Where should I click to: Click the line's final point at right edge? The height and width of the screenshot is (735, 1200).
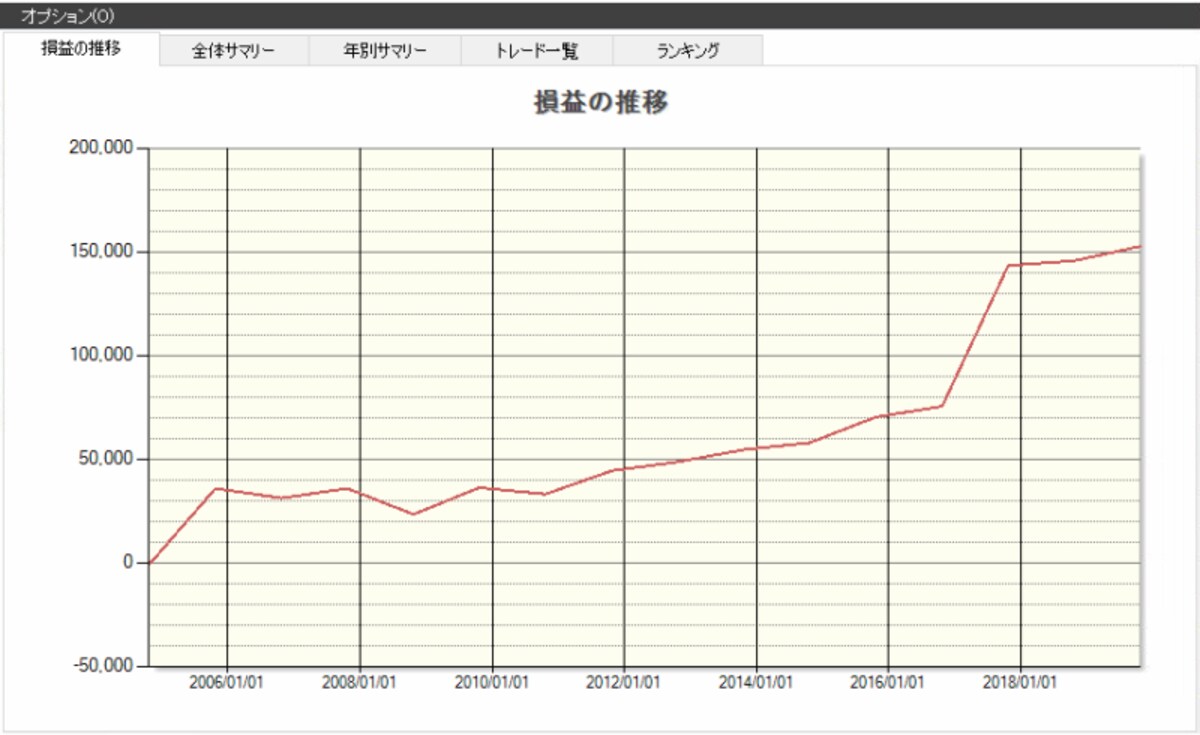pos(1139,247)
